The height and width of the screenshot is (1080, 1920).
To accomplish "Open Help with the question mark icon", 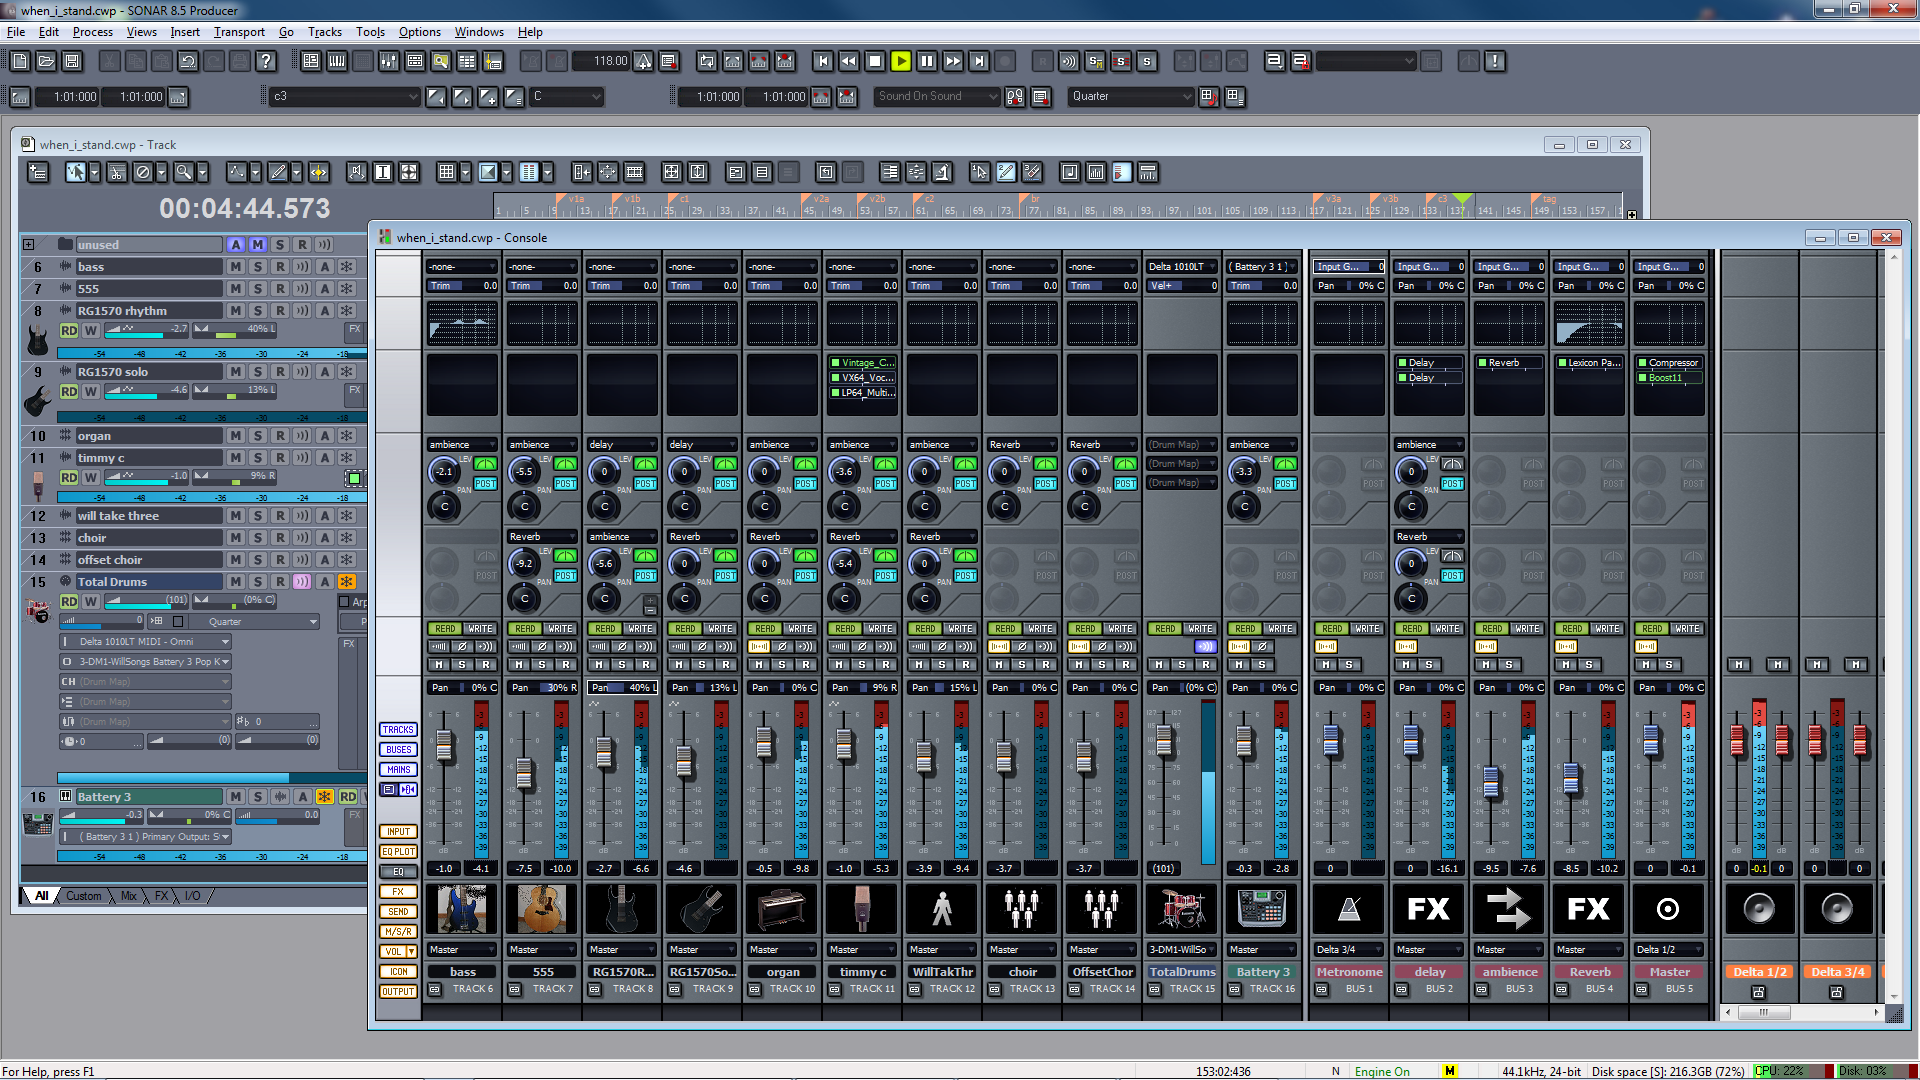I will (x=266, y=61).
